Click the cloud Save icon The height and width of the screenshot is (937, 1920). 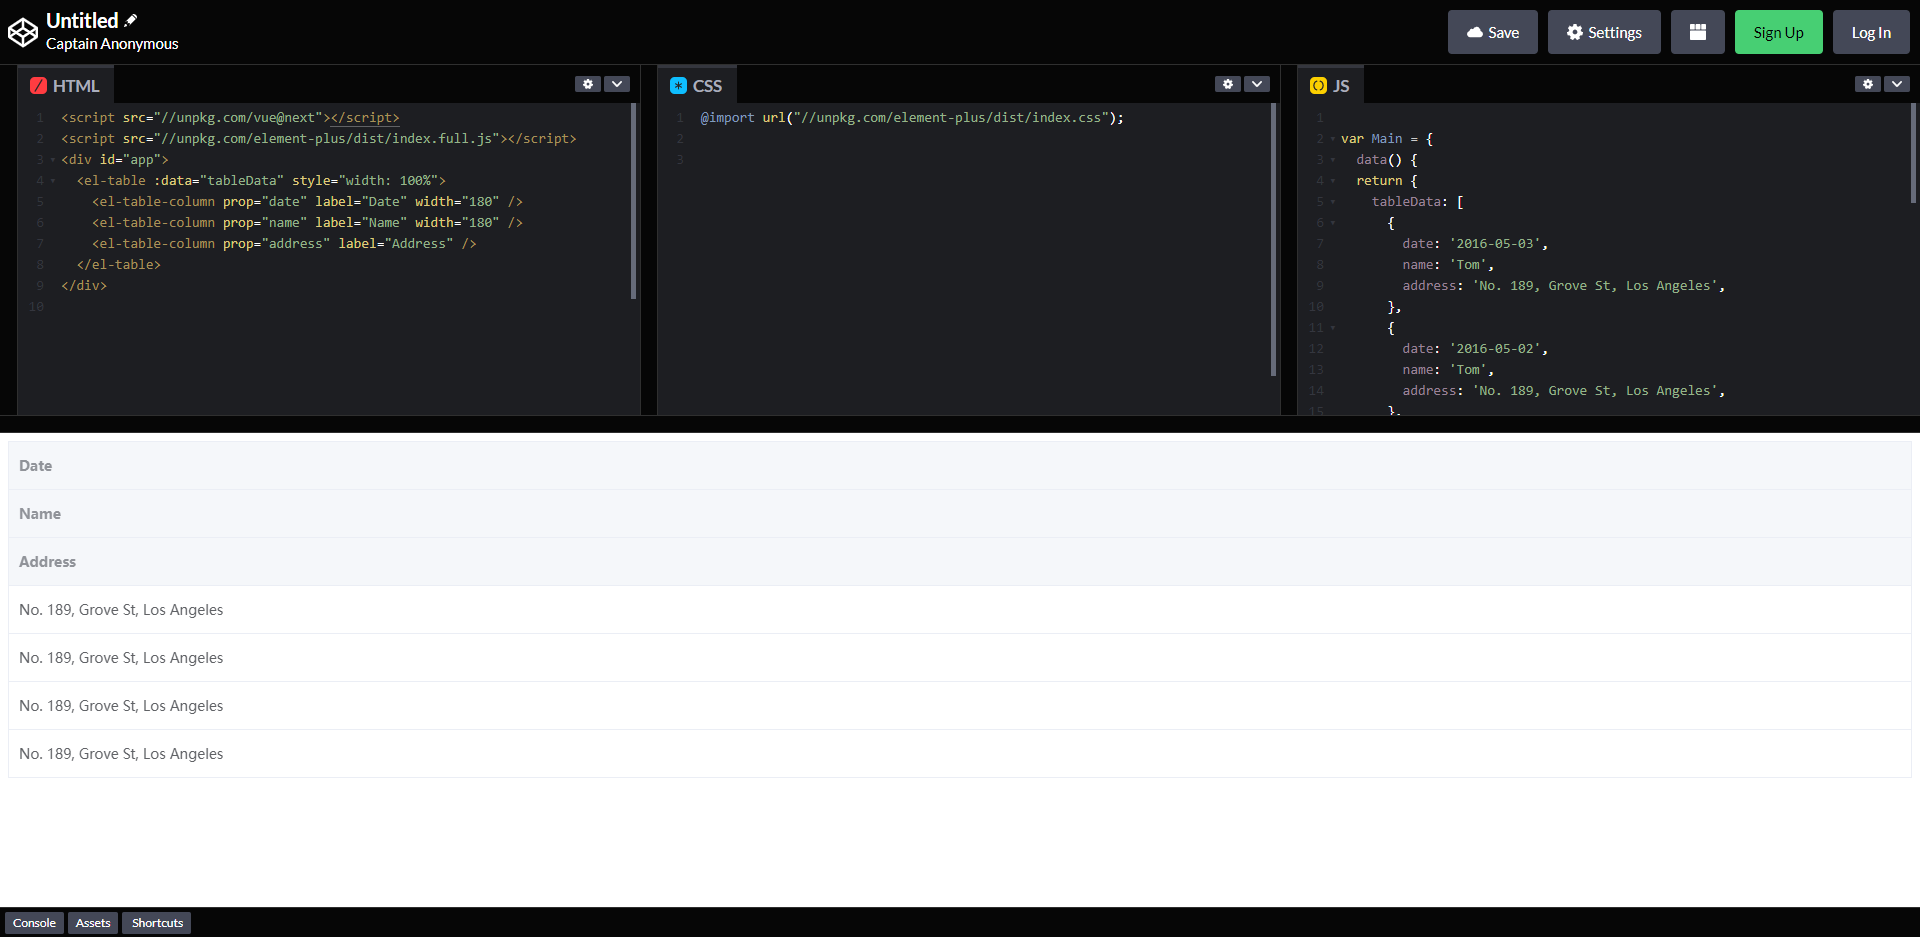(1477, 31)
